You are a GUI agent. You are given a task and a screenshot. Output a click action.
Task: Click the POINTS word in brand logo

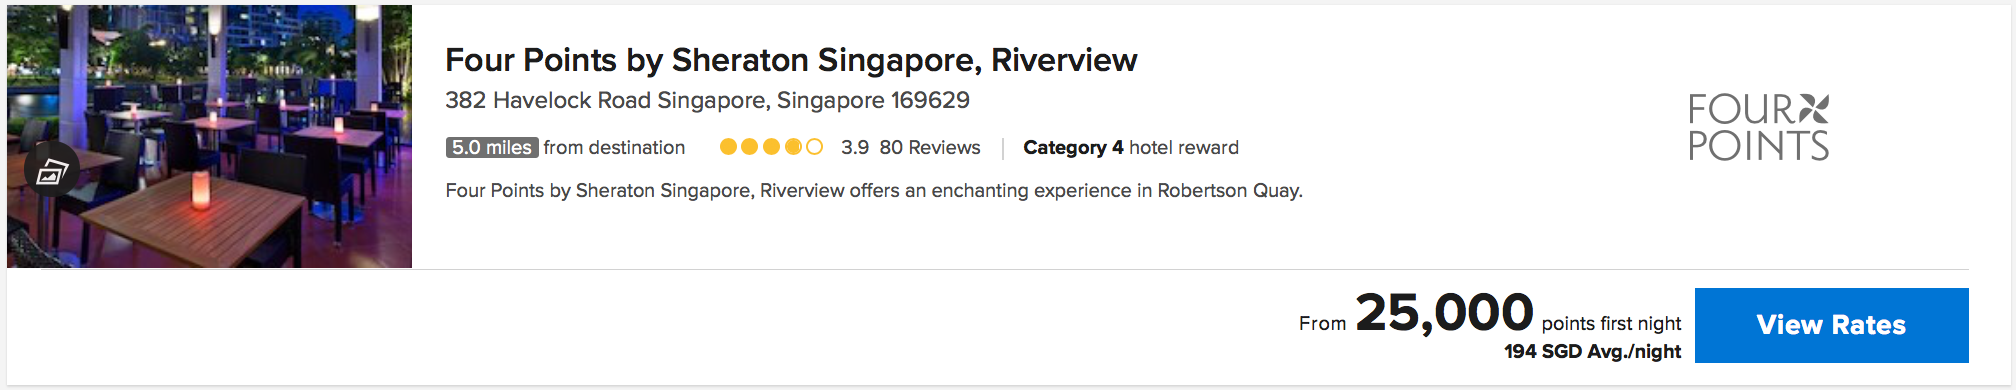click(x=1759, y=146)
